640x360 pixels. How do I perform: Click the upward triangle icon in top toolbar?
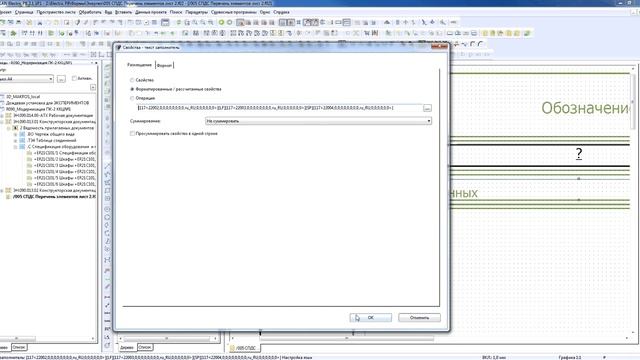(387, 22)
